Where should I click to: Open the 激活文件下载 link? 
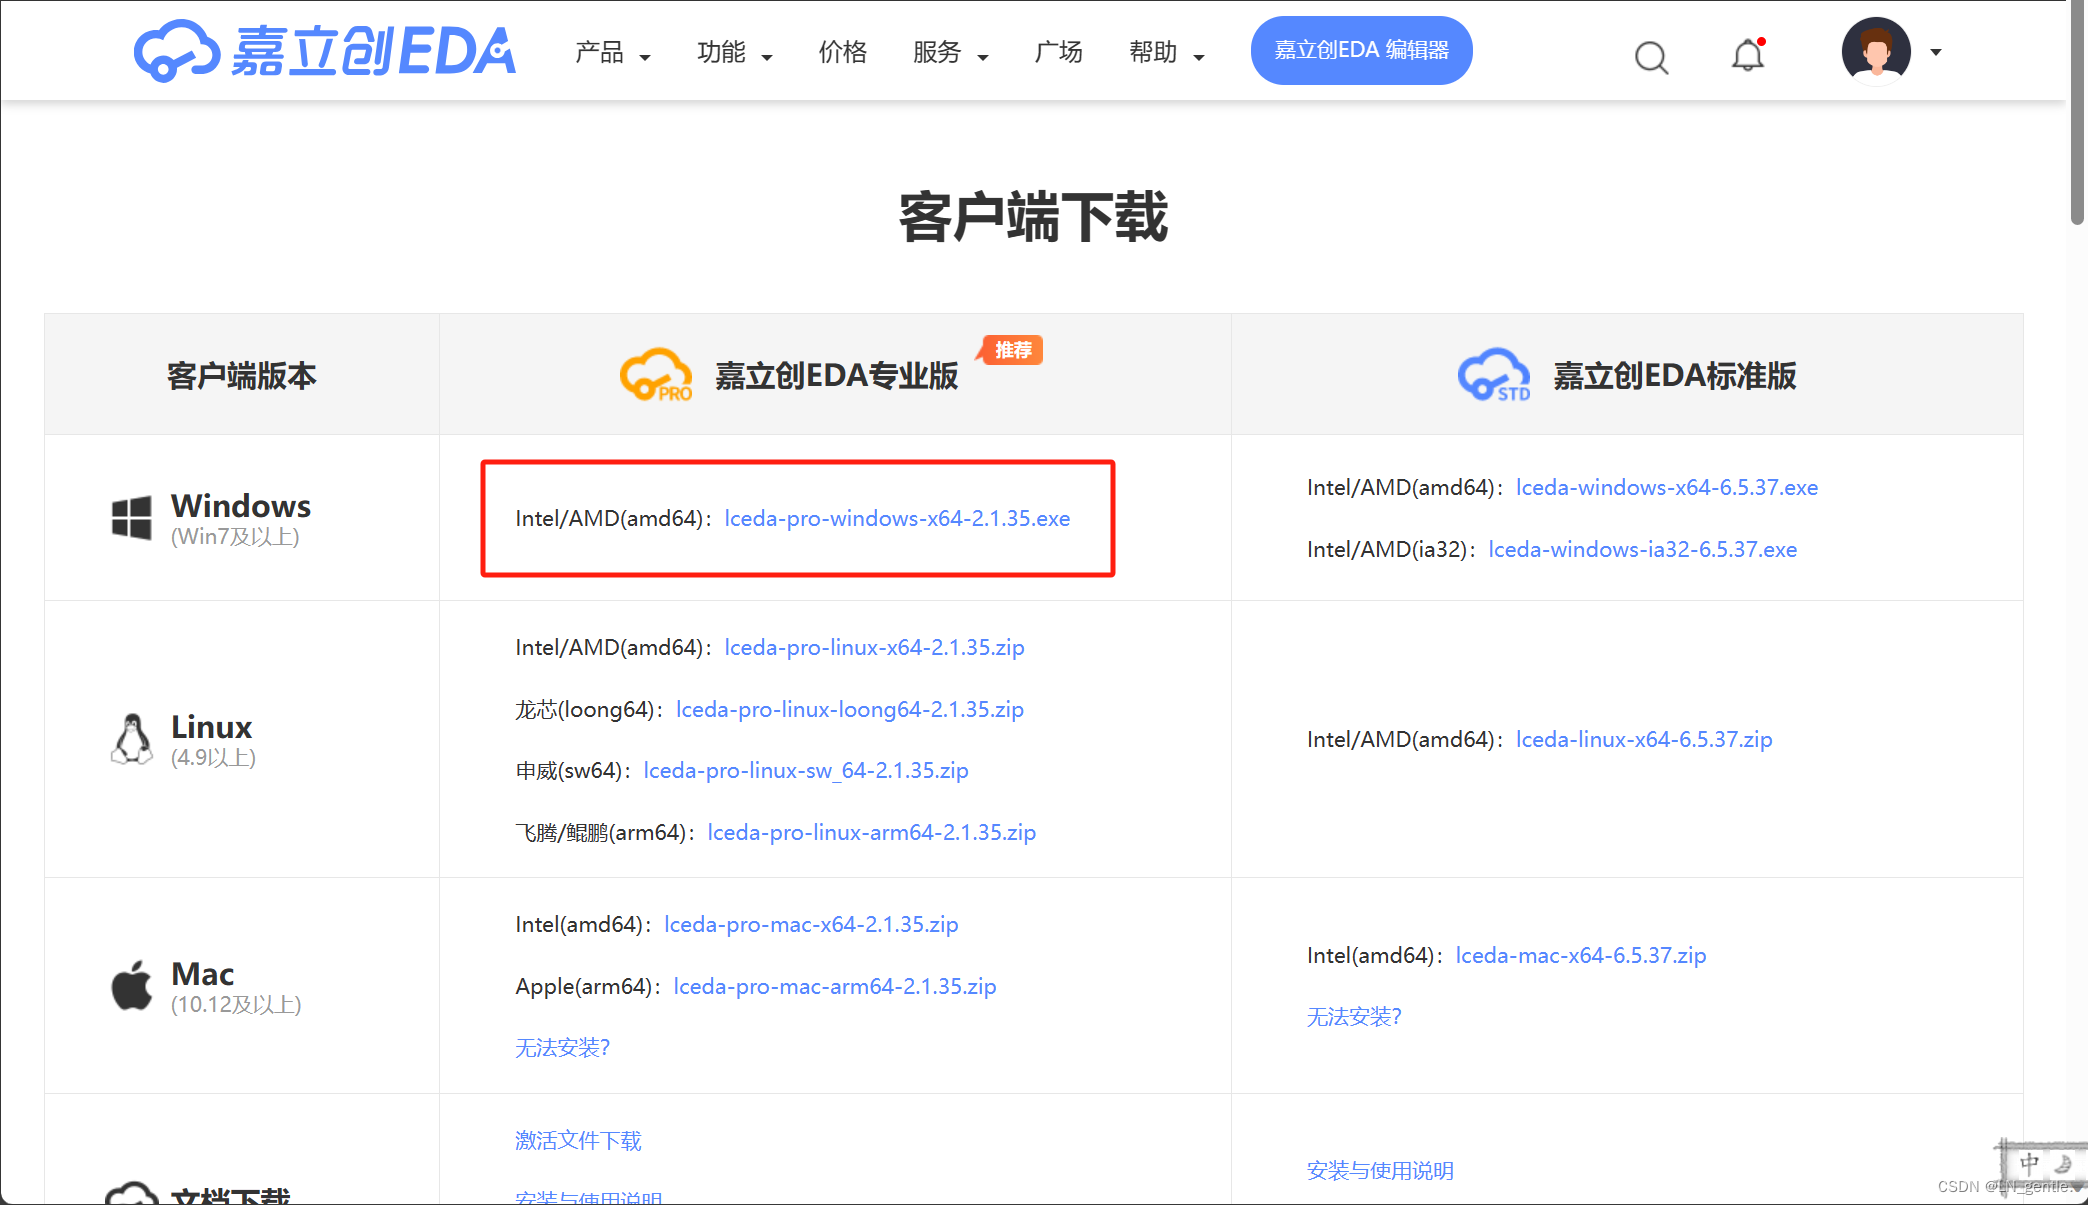[577, 1139]
